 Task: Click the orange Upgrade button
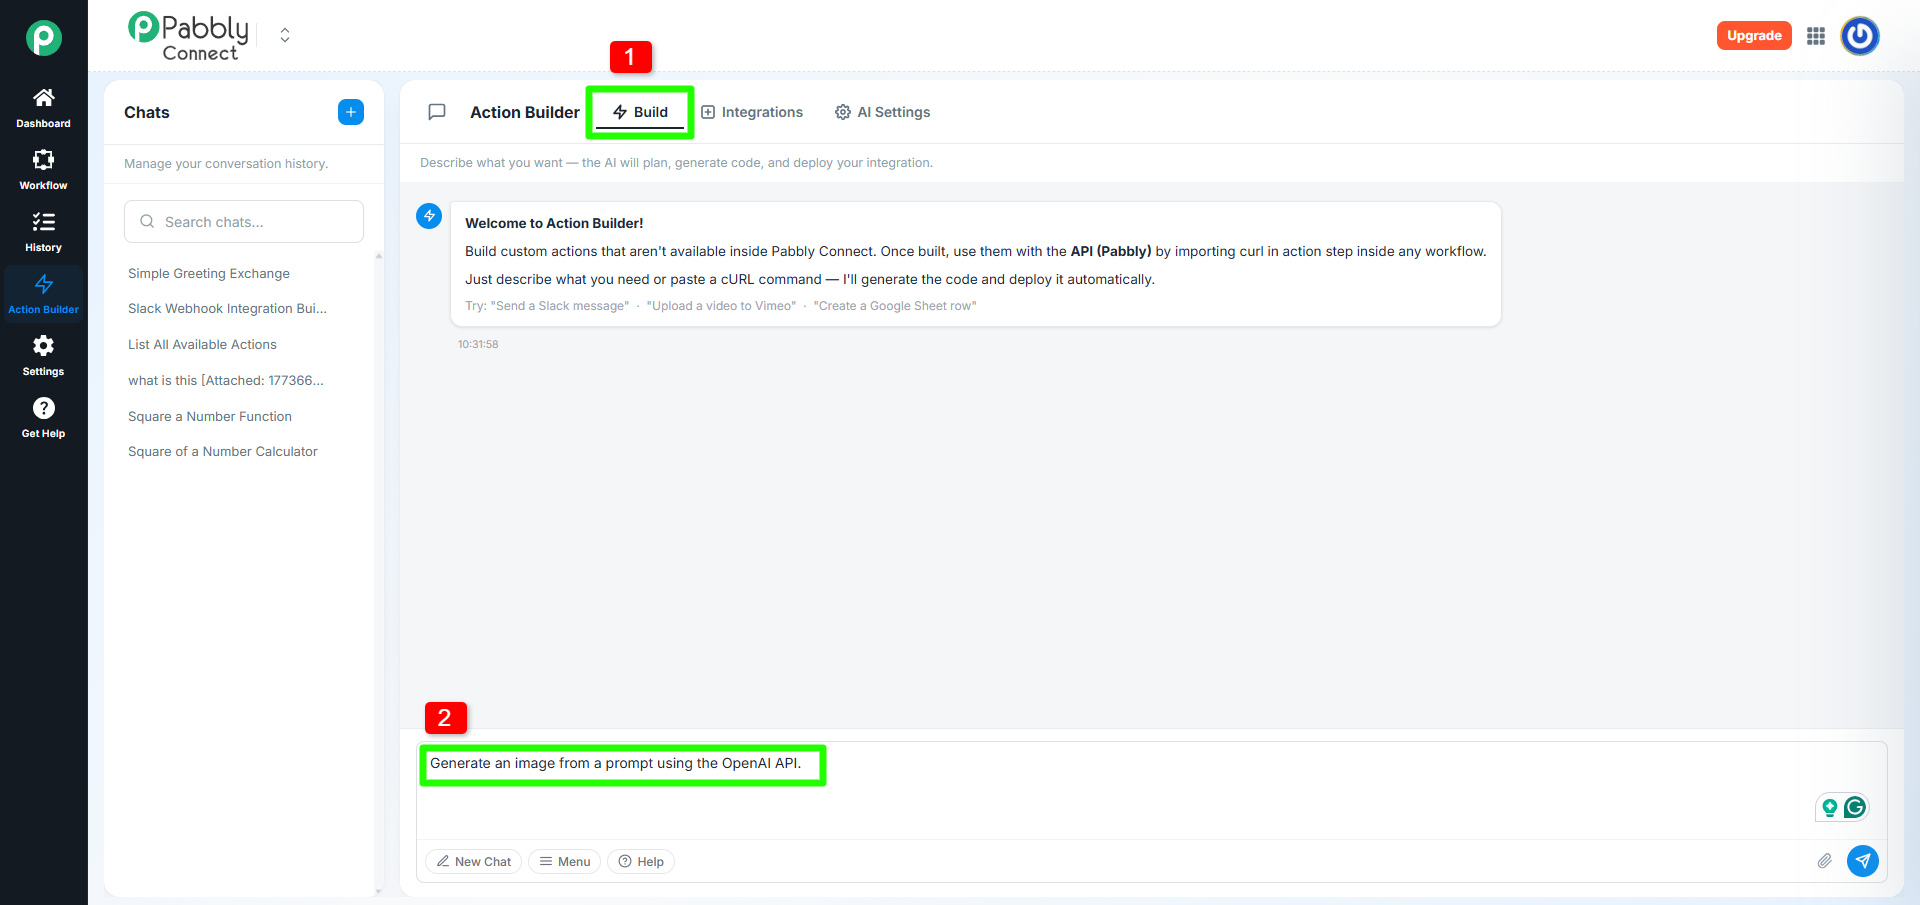tap(1753, 36)
